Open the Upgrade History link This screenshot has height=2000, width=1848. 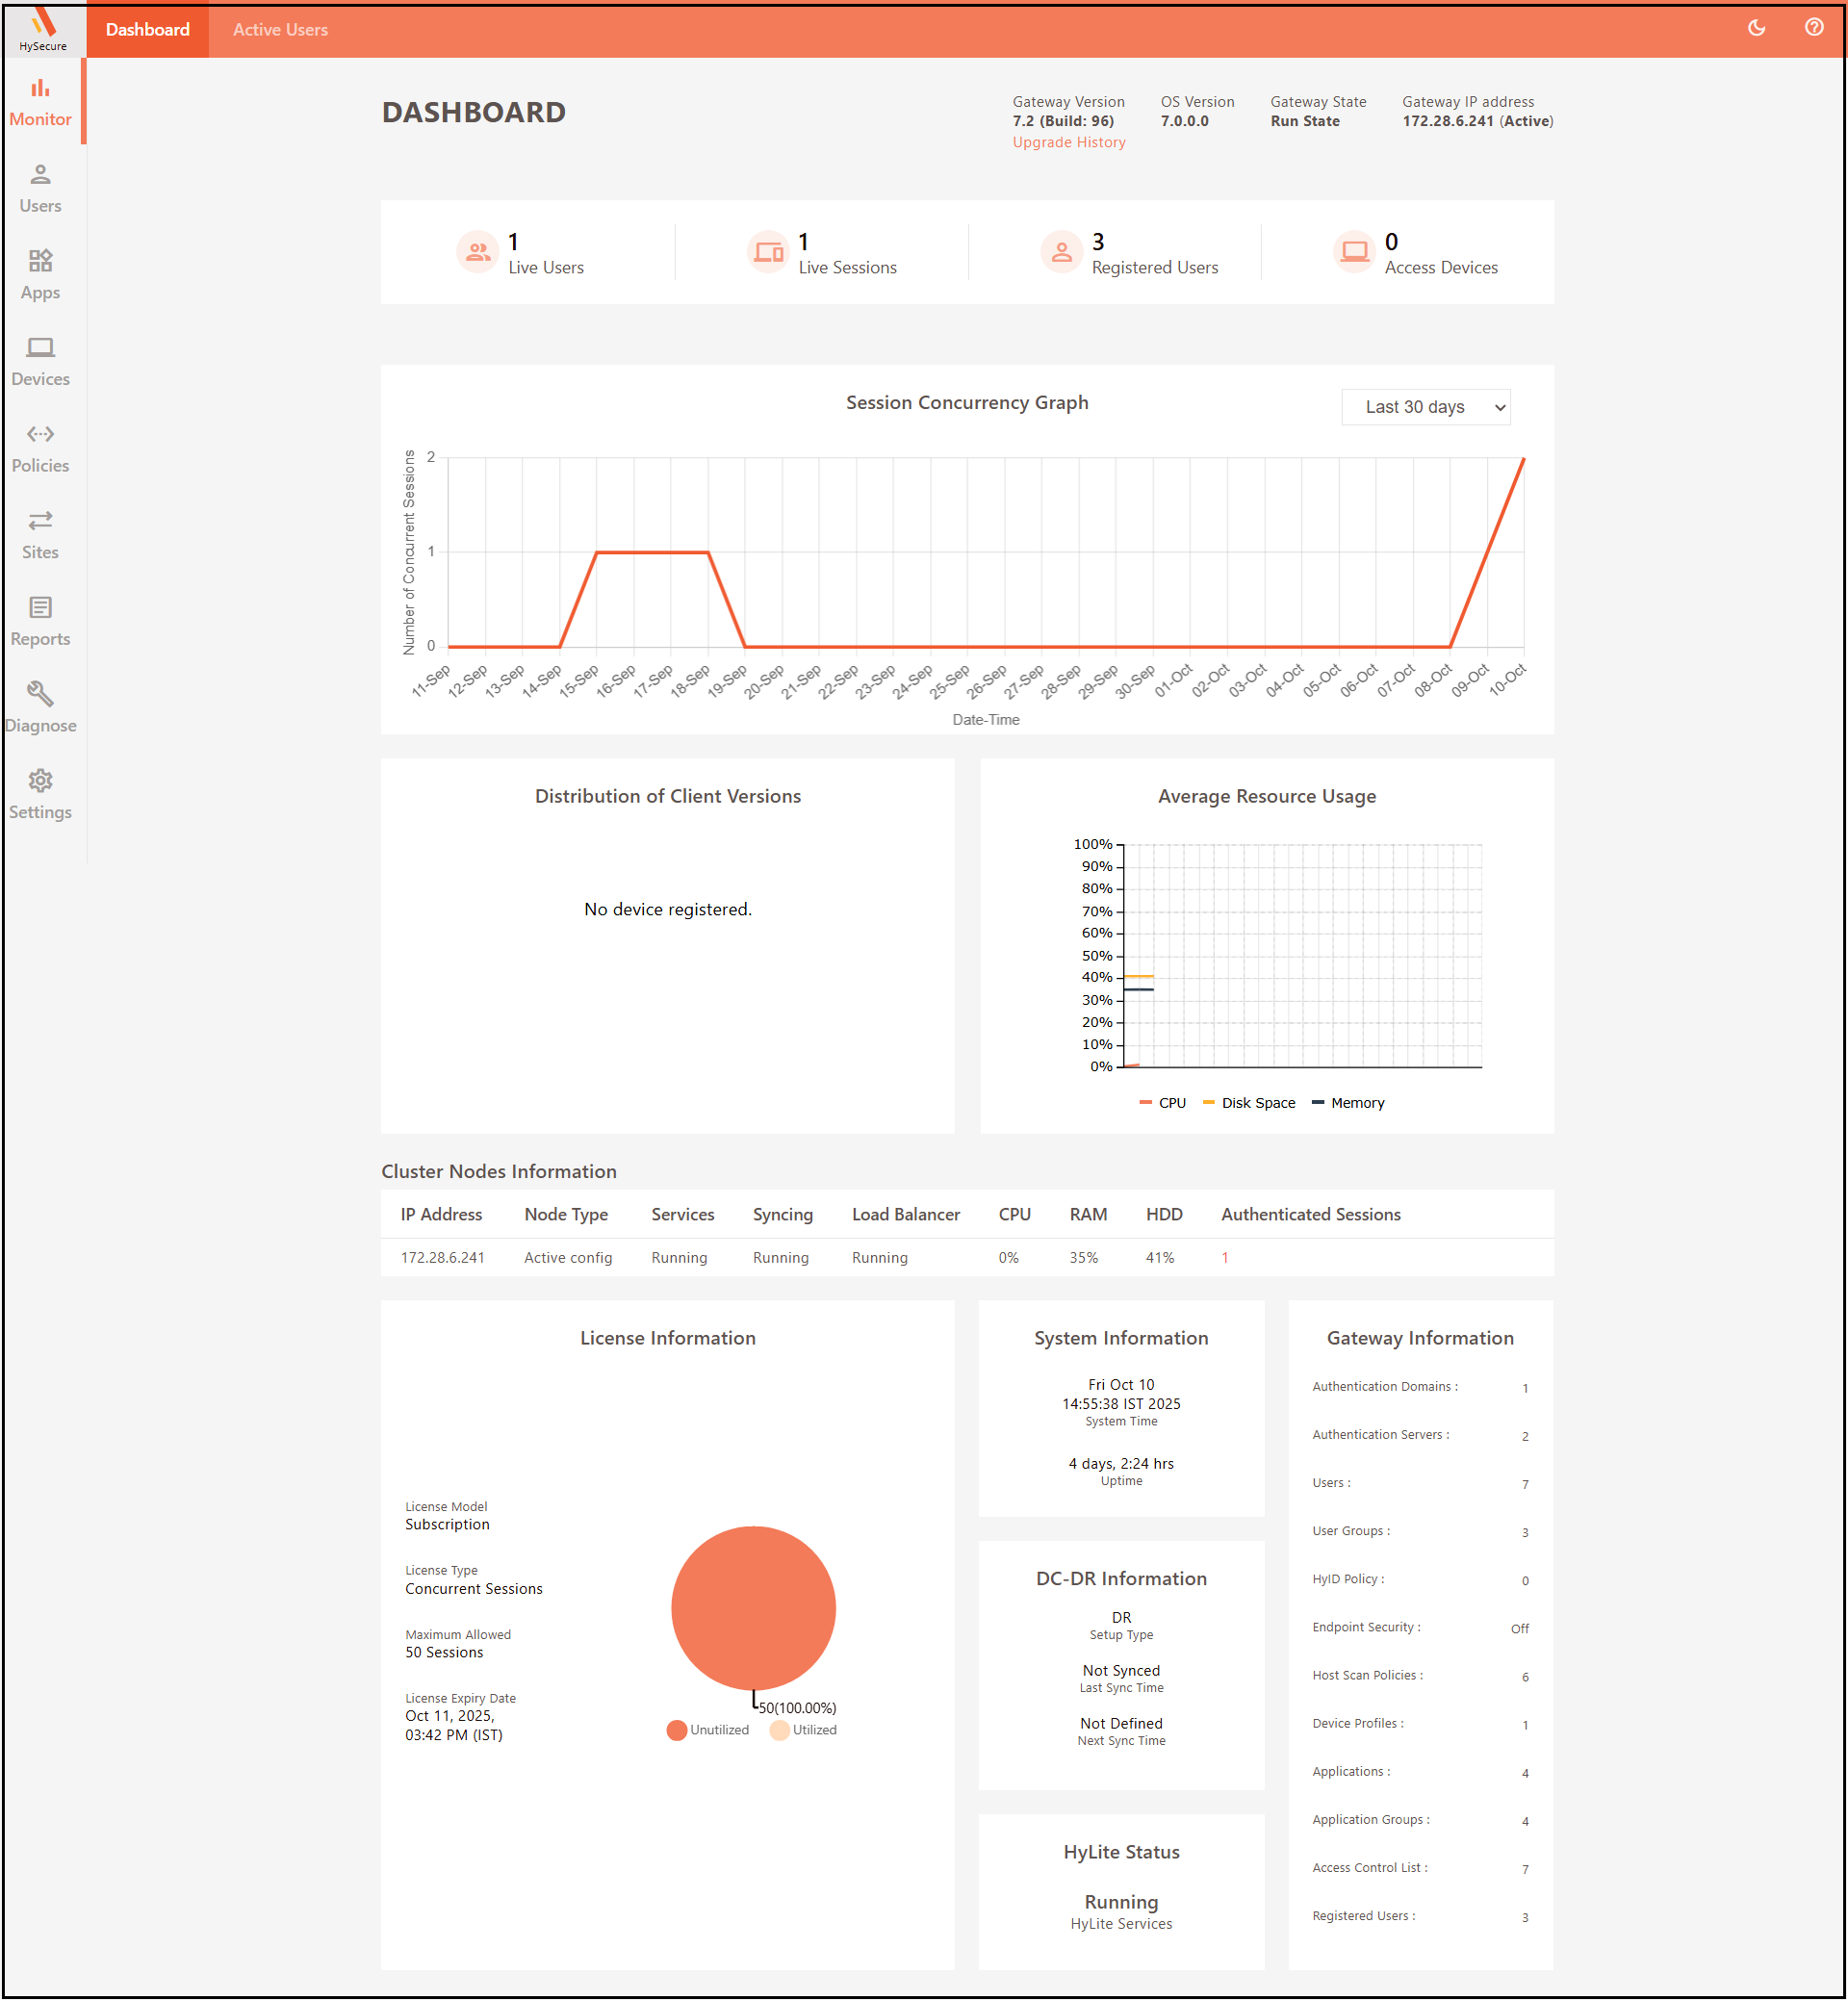pos(1068,143)
